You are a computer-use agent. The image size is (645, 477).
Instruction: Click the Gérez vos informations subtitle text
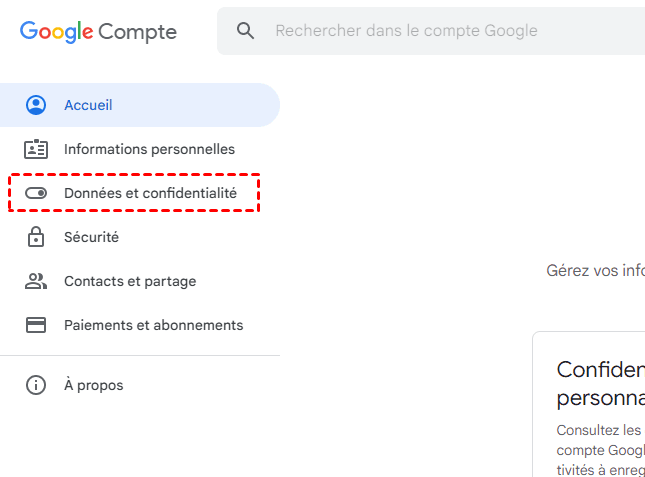pyautogui.click(x=595, y=270)
